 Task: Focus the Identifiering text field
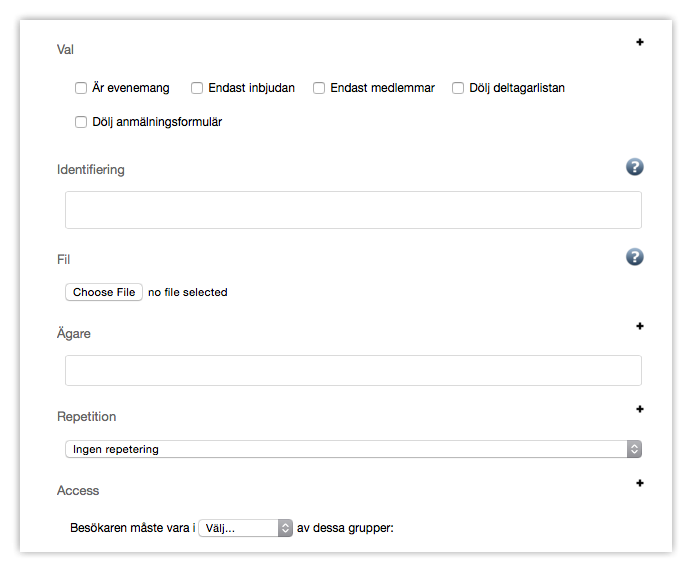tap(353, 210)
